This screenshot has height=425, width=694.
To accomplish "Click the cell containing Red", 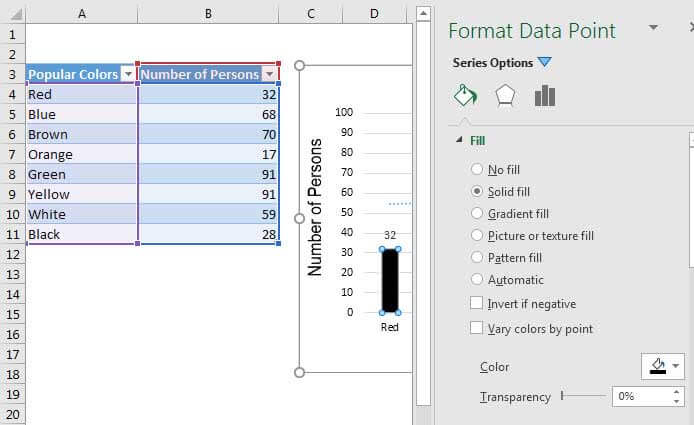I will point(82,94).
